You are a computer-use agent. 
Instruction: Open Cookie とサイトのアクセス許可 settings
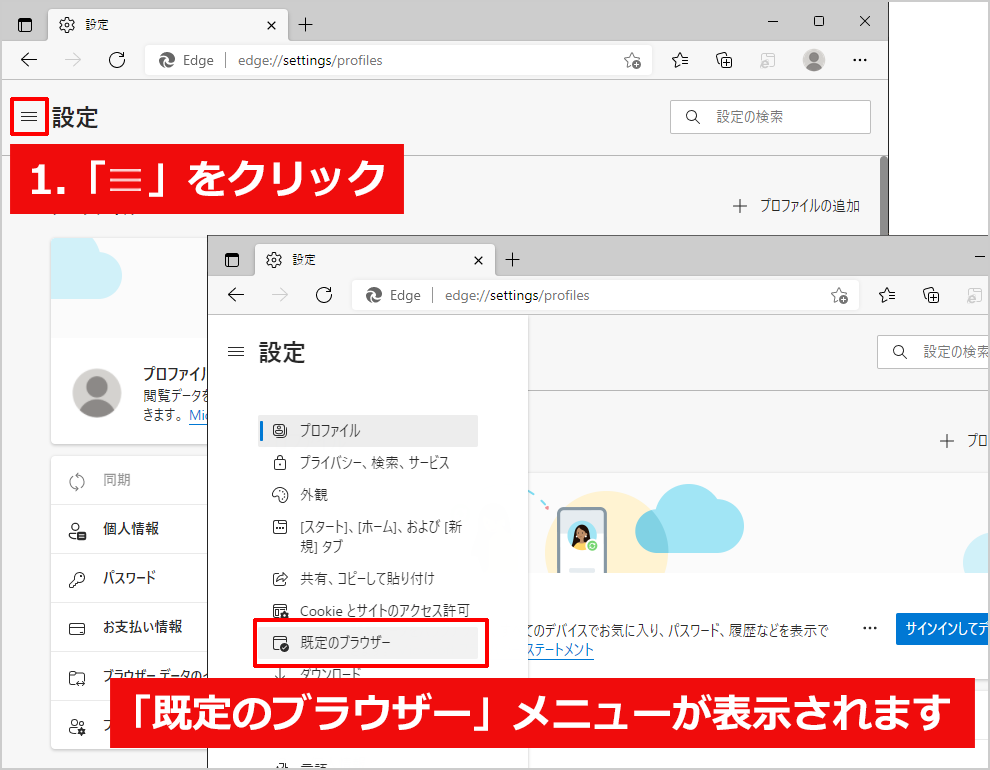pyautogui.click(x=384, y=611)
